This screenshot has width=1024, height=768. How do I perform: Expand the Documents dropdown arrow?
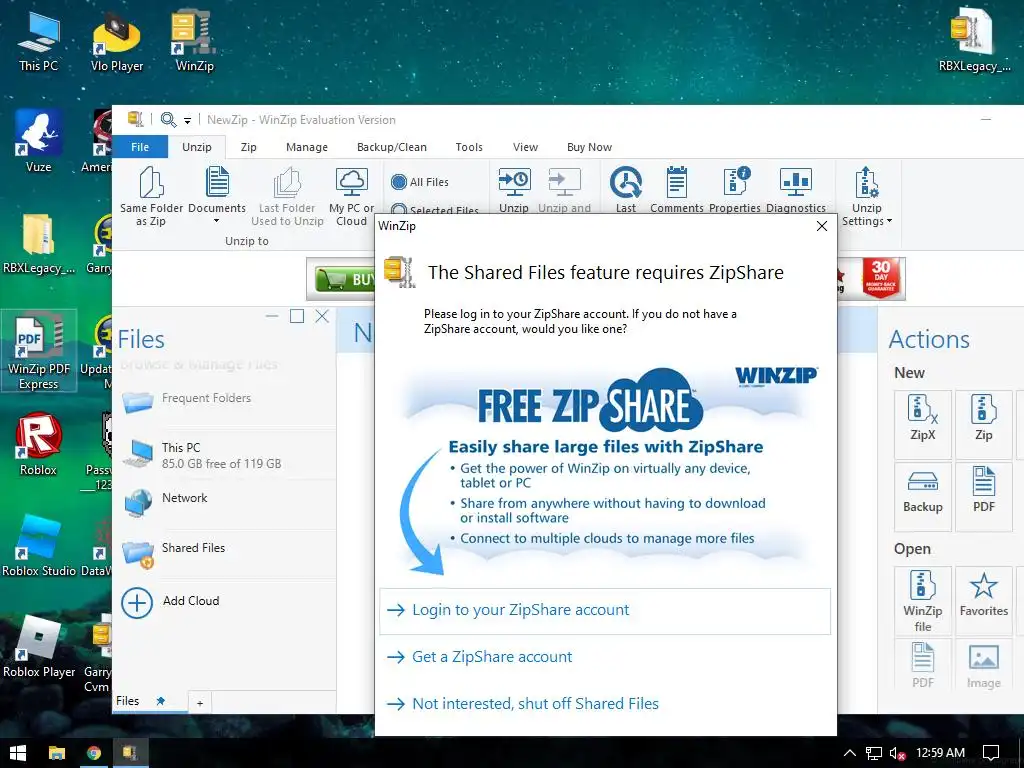pos(217,221)
